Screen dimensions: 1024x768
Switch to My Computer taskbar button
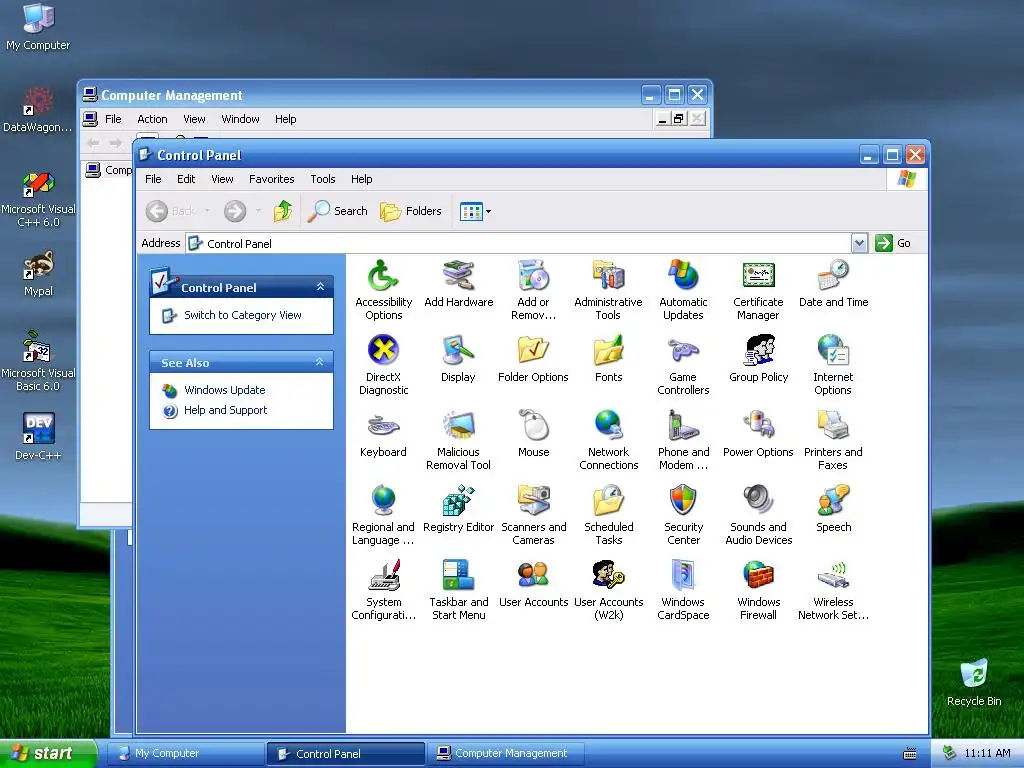(x=186, y=753)
